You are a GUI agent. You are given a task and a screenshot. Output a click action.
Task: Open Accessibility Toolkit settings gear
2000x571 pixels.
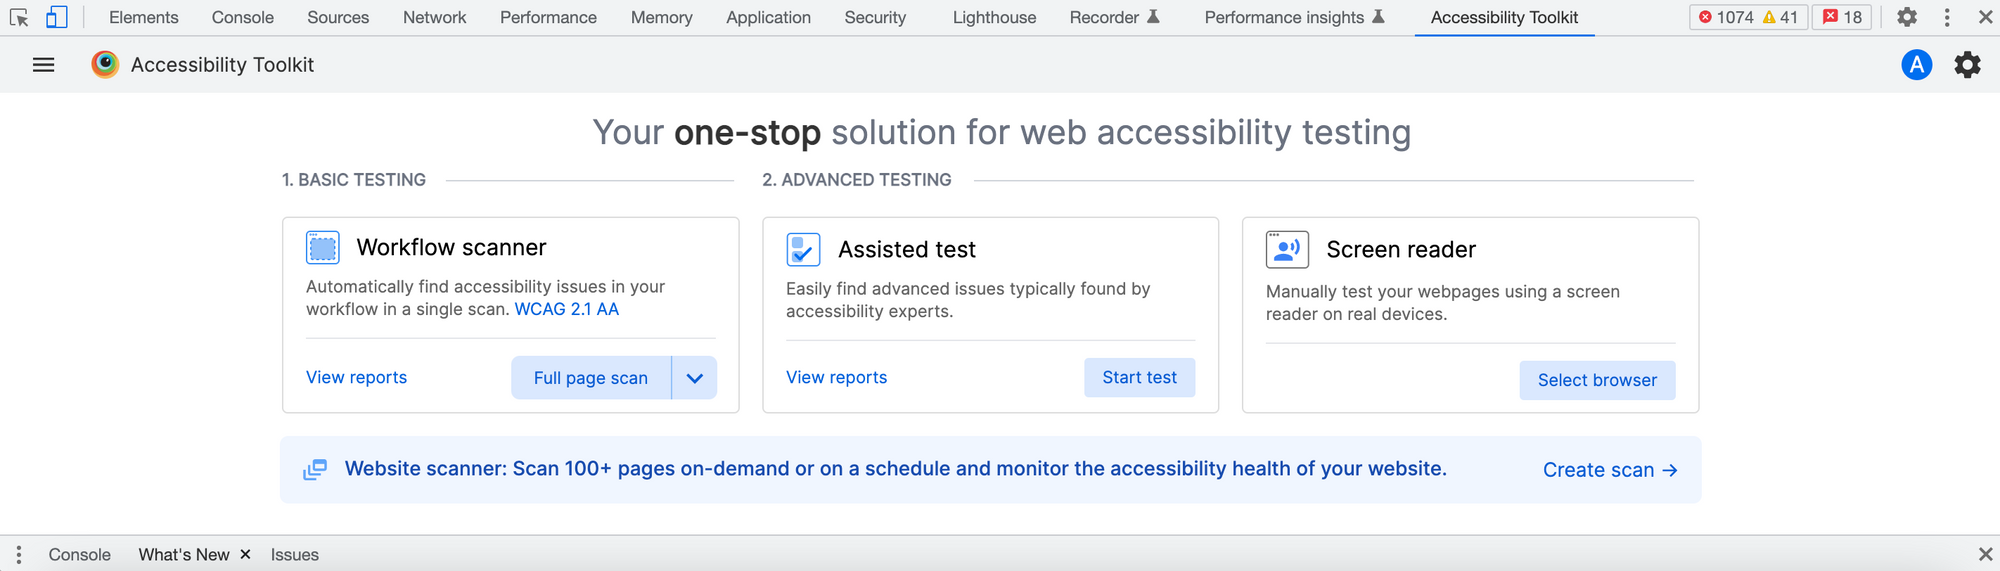[x=1967, y=65]
